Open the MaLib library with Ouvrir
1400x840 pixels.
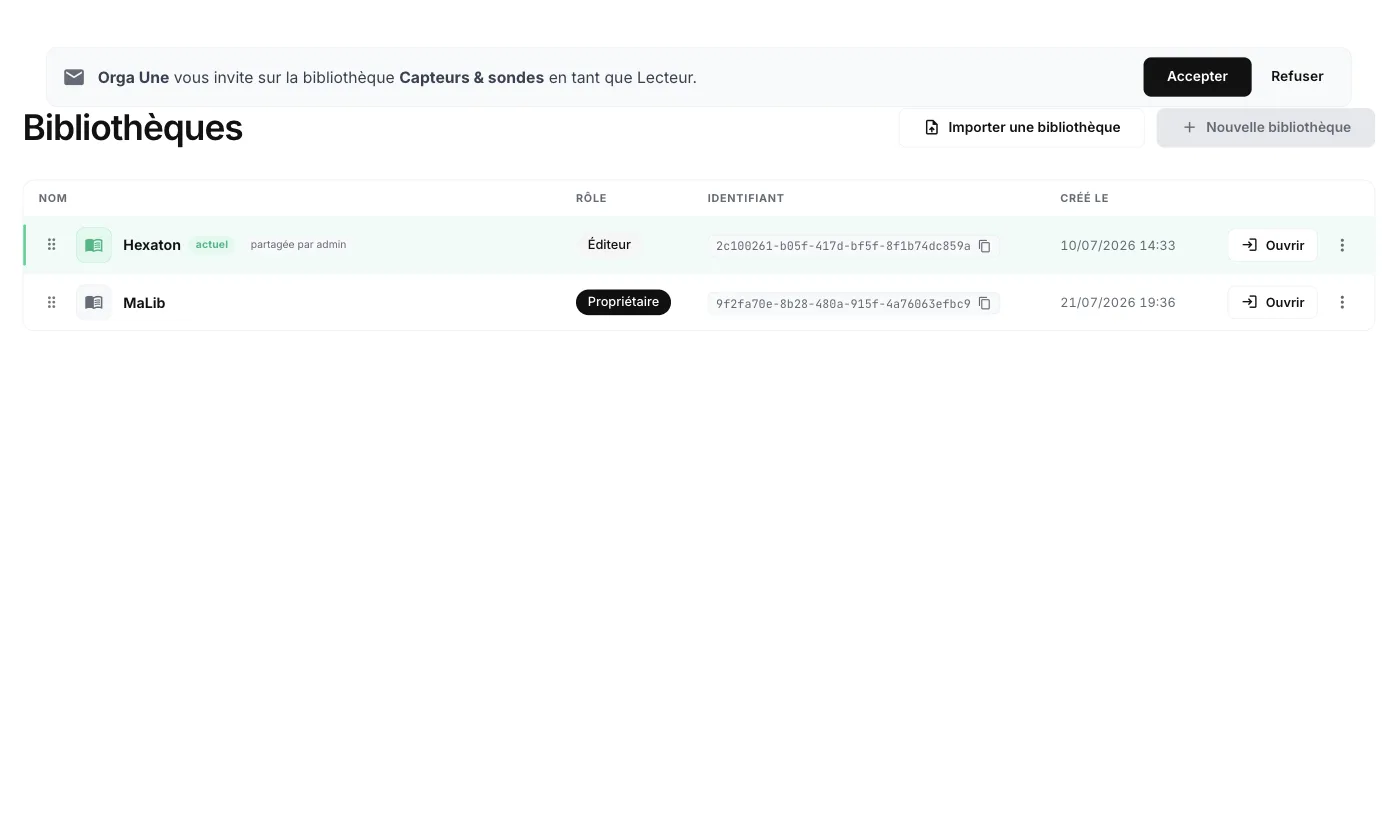[1272, 302]
